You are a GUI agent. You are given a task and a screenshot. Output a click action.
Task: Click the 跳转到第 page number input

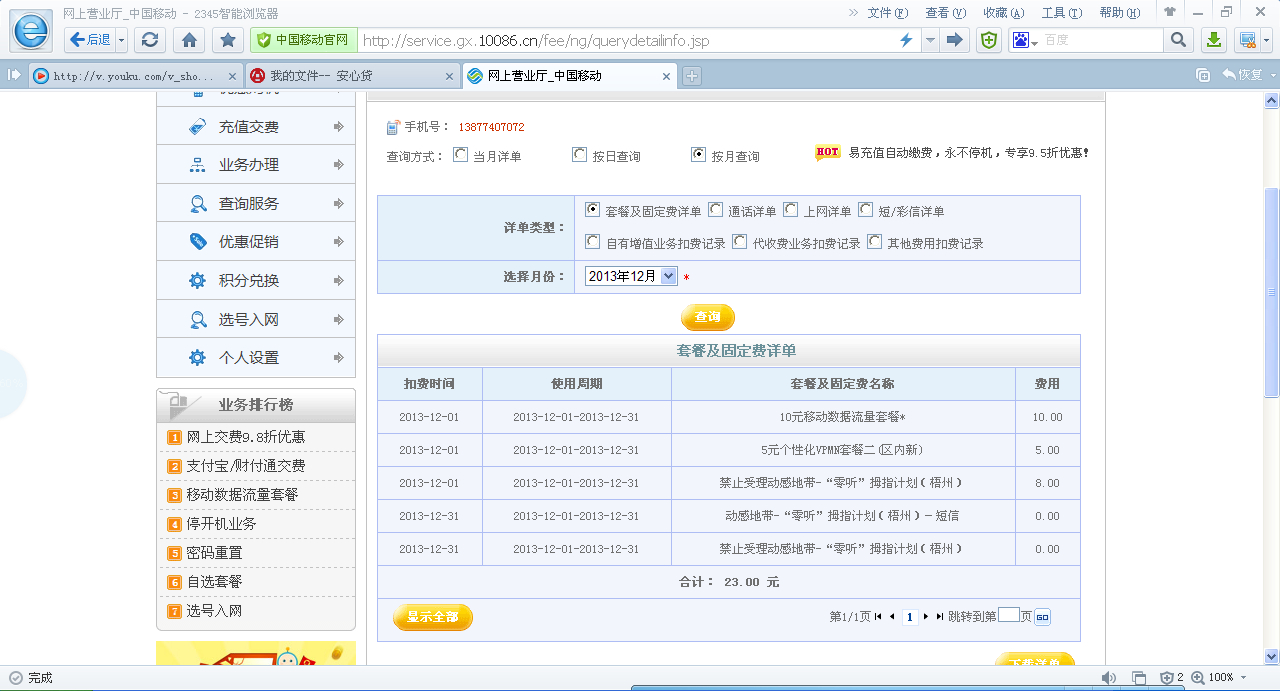click(x=1008, y=616)
